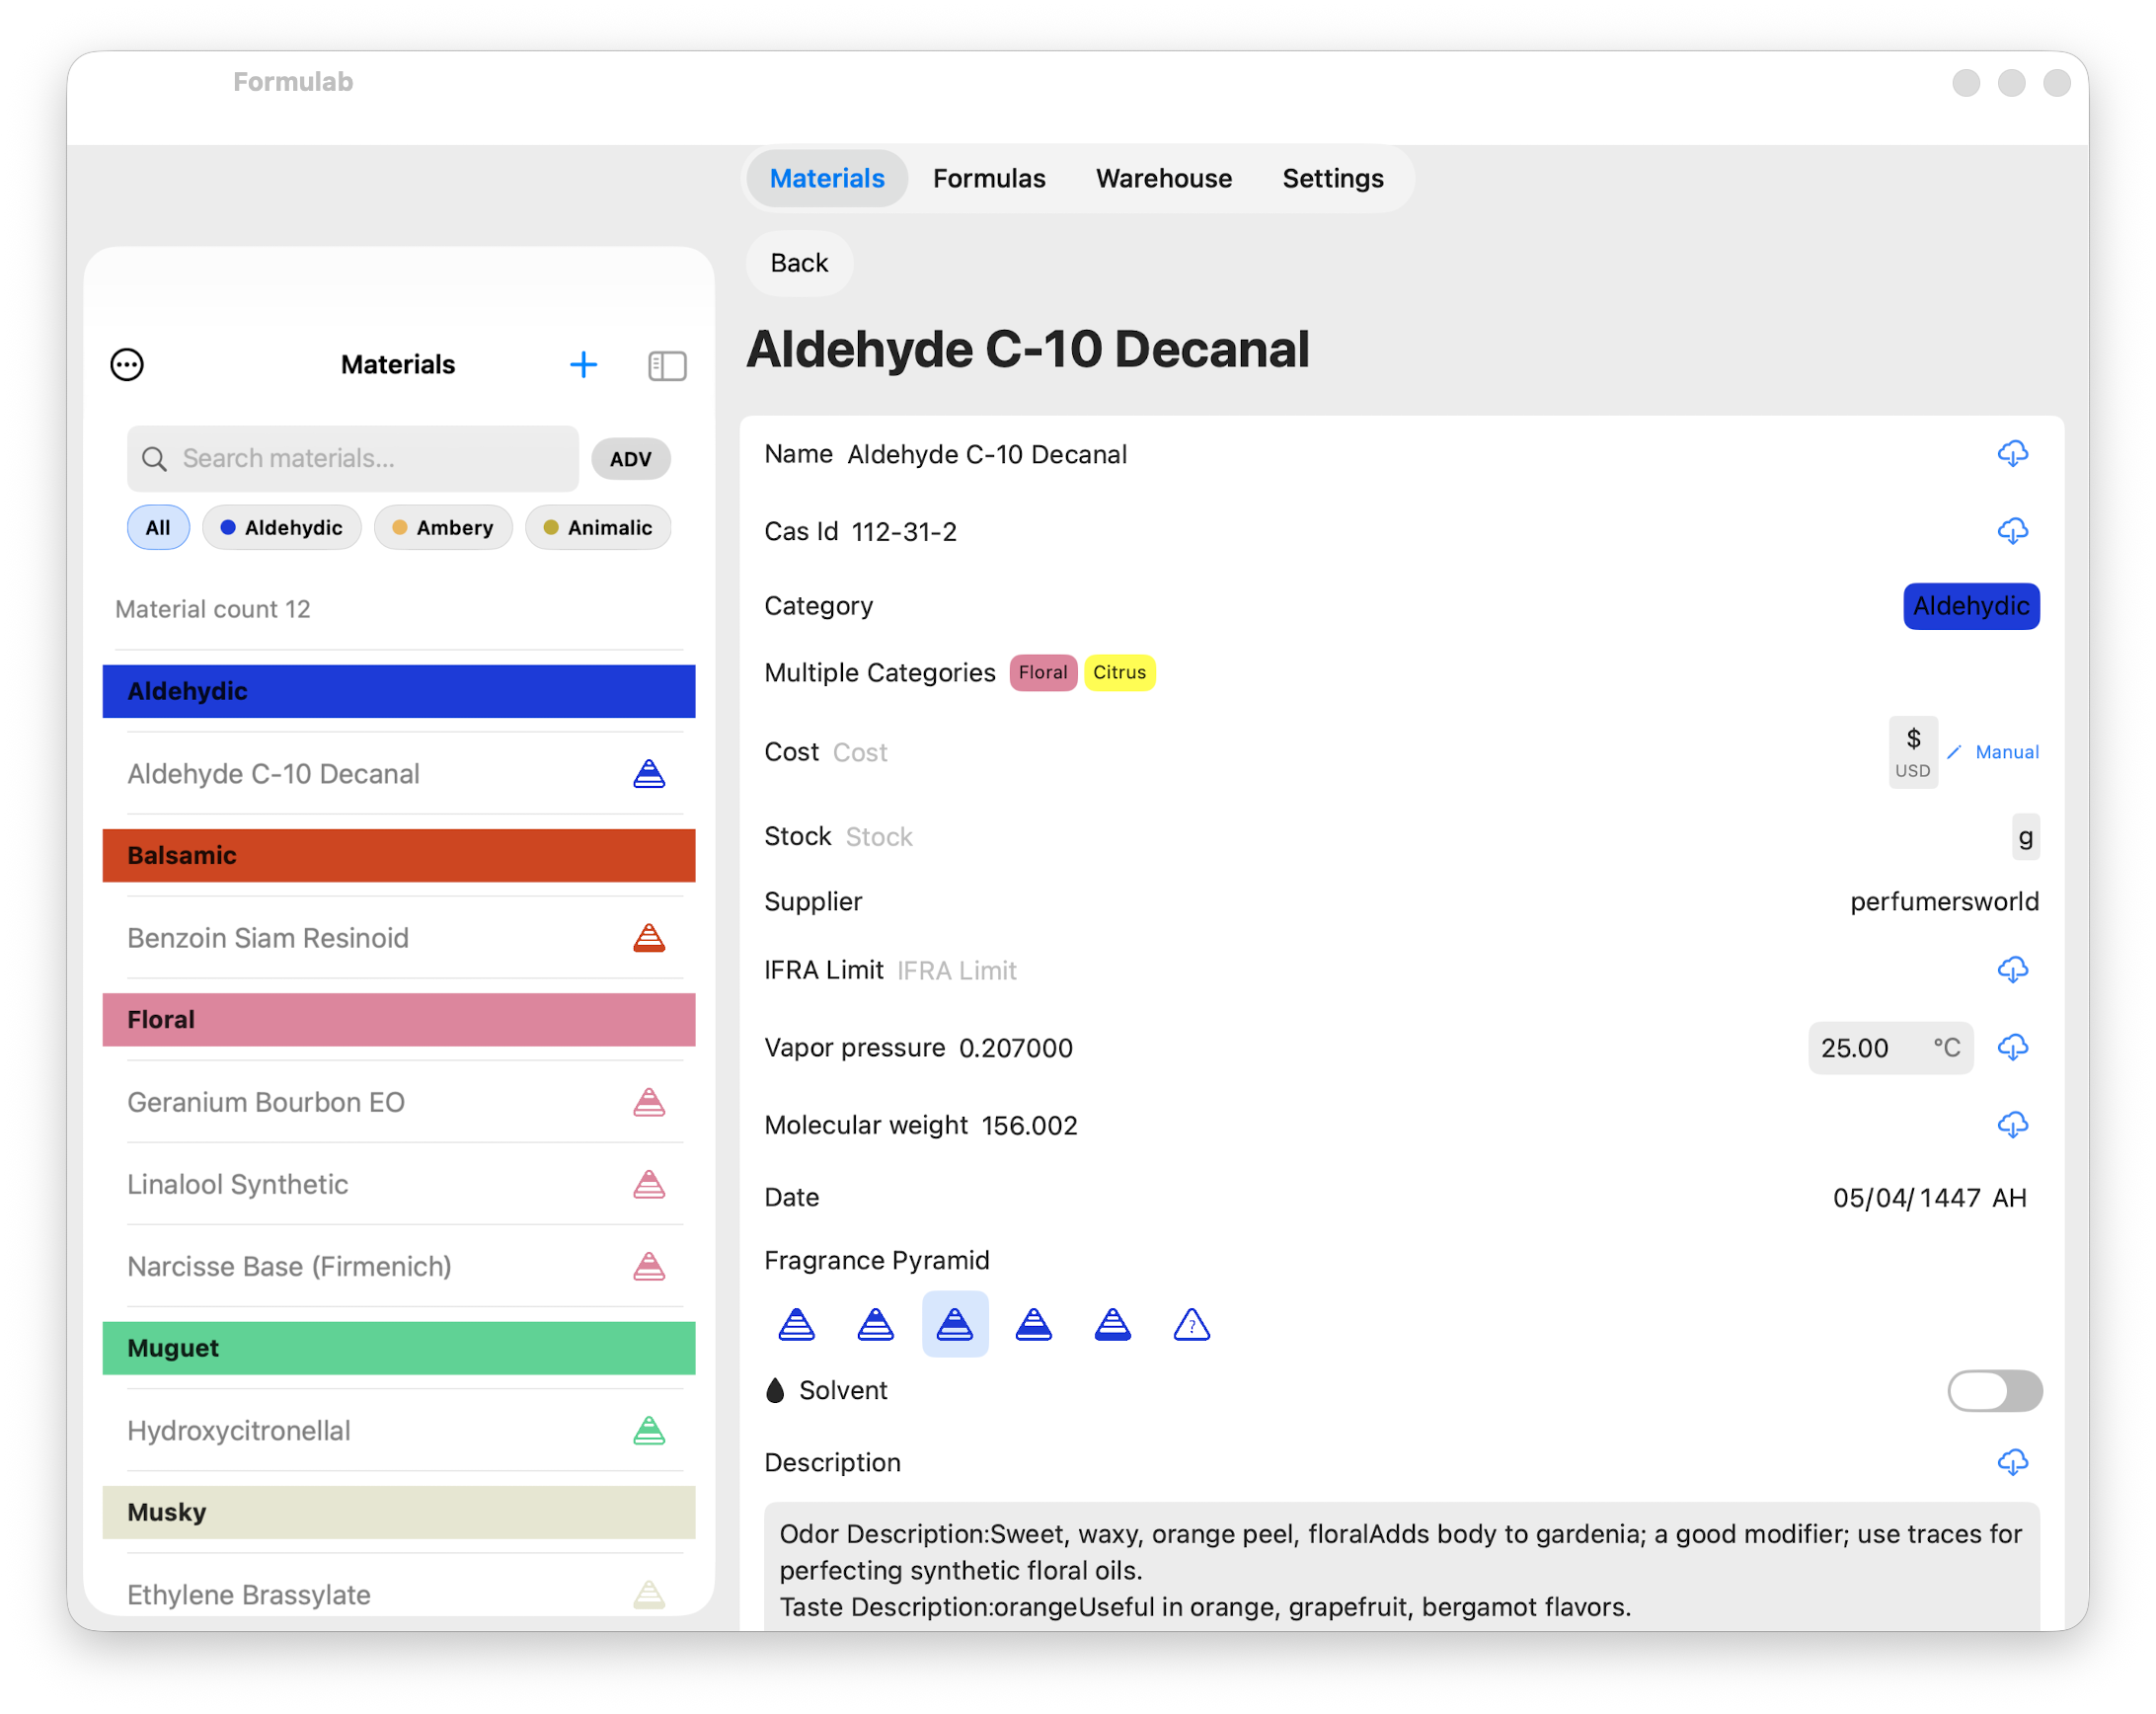The height and width of the screenshot is (1714, 2156).
Task: Click the Manual cost link
Action: pos(1993,752)
